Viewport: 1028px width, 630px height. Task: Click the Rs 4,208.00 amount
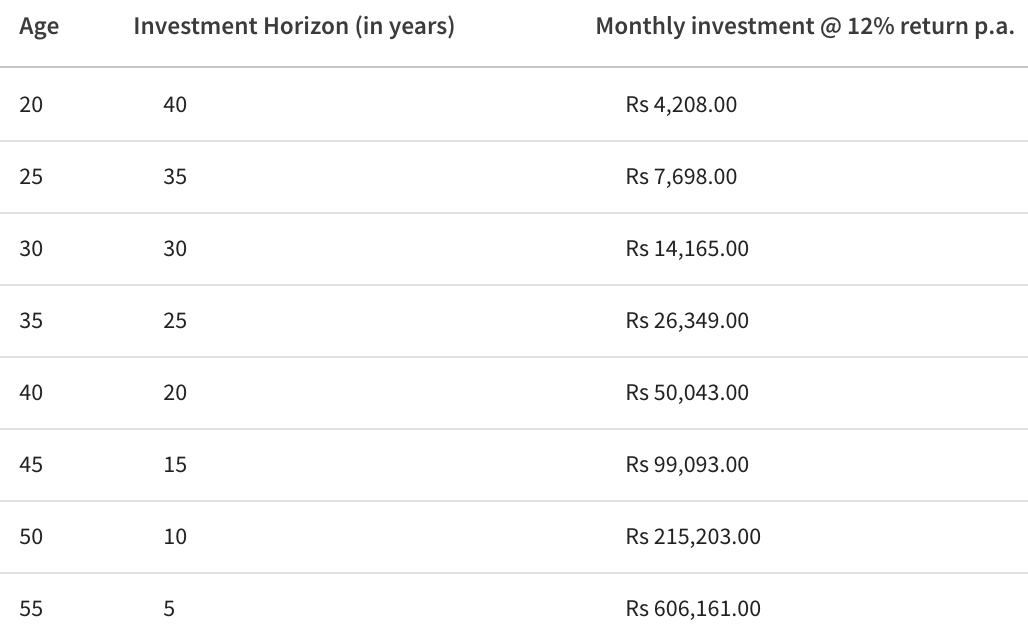click(681, 104)
